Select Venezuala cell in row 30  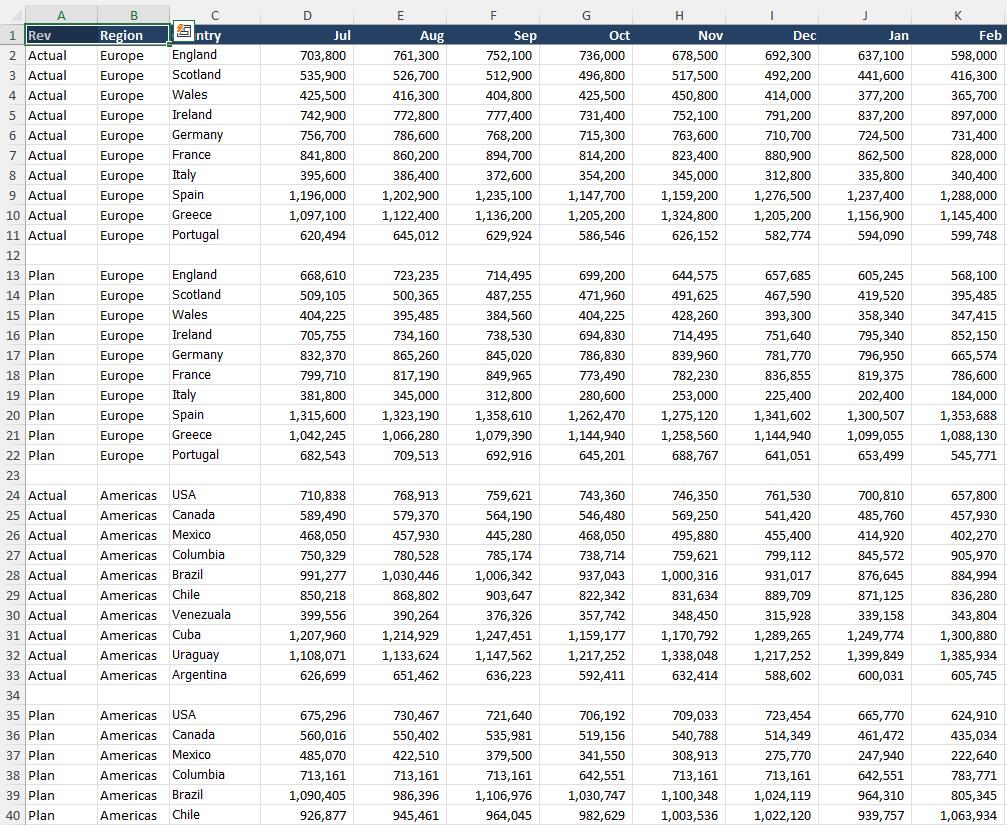click(215, 615)
